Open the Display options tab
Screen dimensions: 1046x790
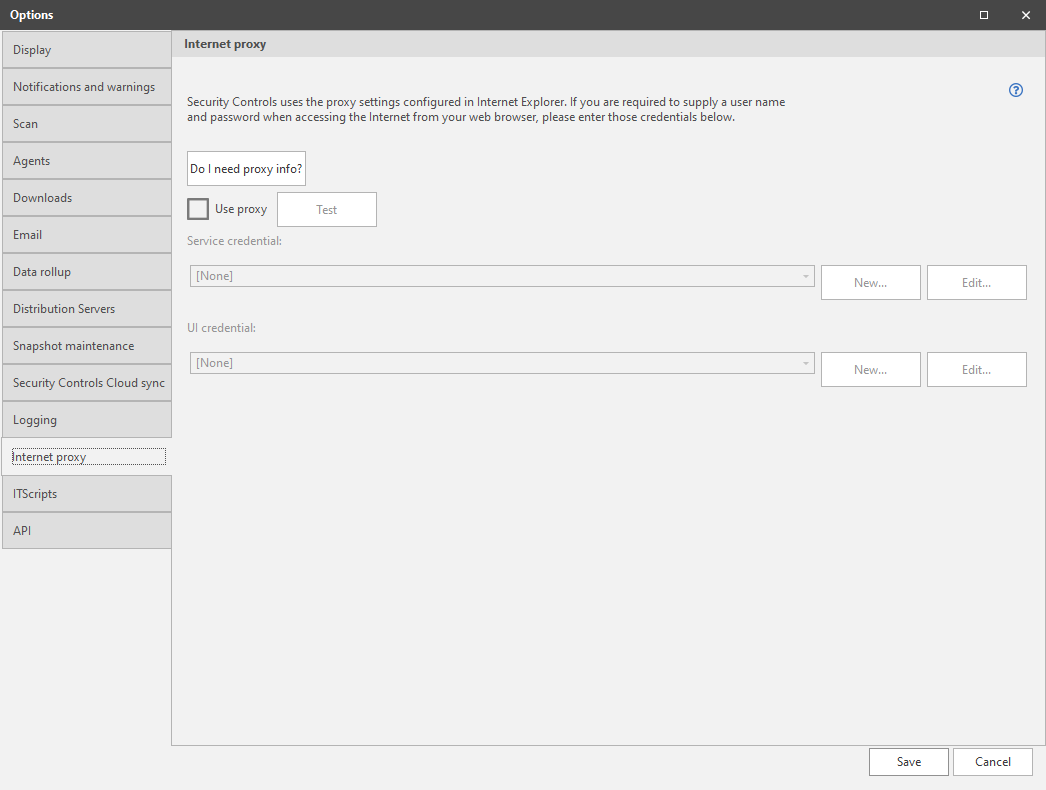point(87,50)
